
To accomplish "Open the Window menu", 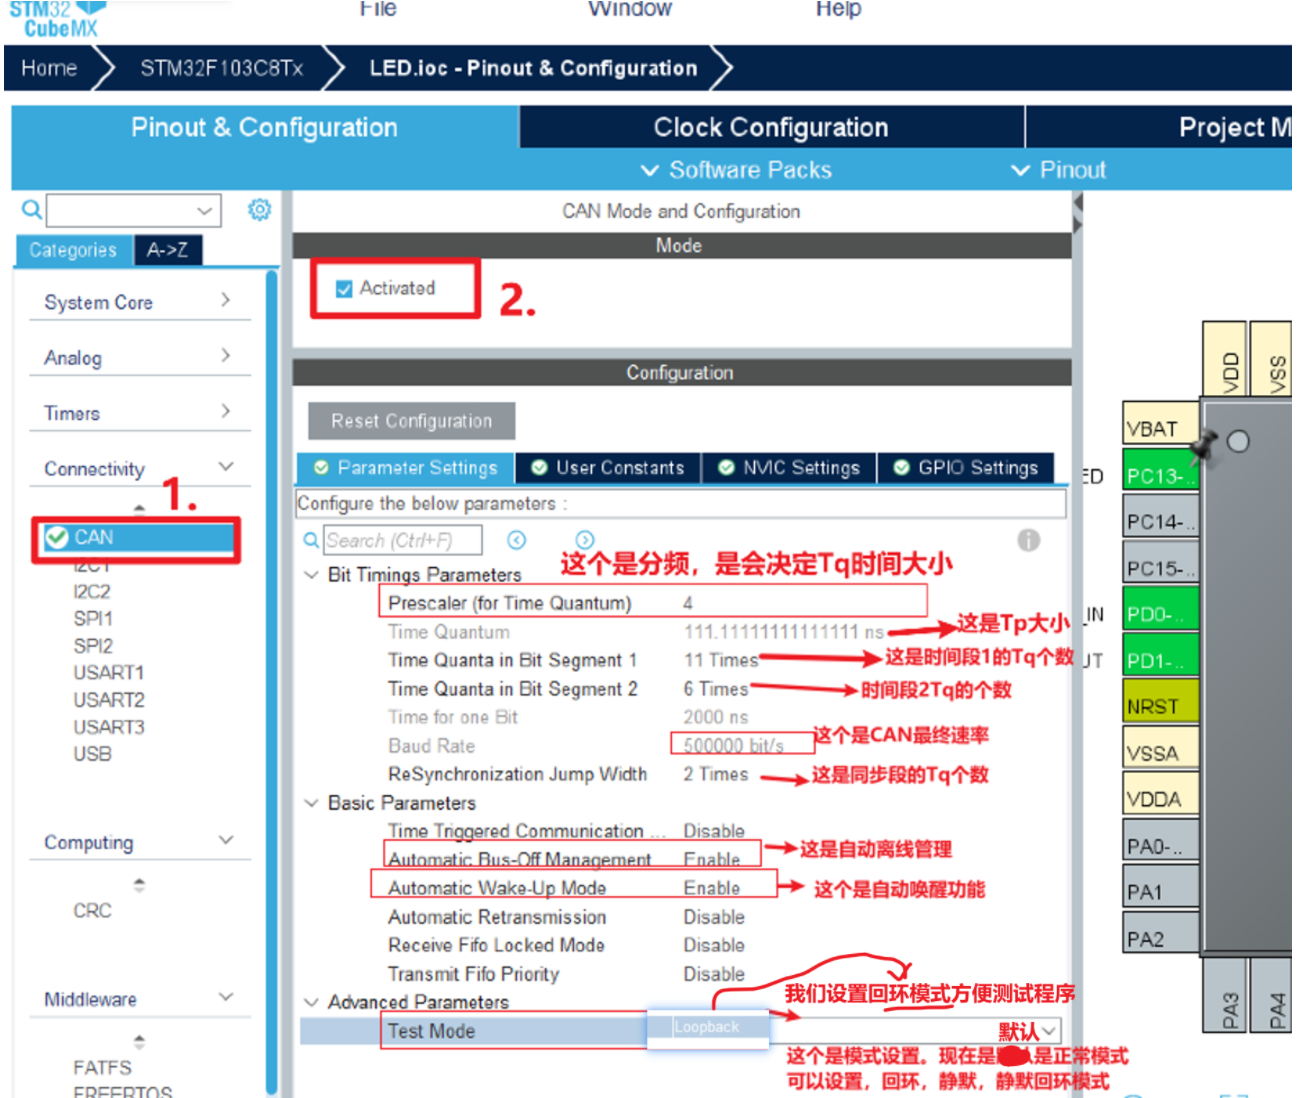I will point(630,9).
